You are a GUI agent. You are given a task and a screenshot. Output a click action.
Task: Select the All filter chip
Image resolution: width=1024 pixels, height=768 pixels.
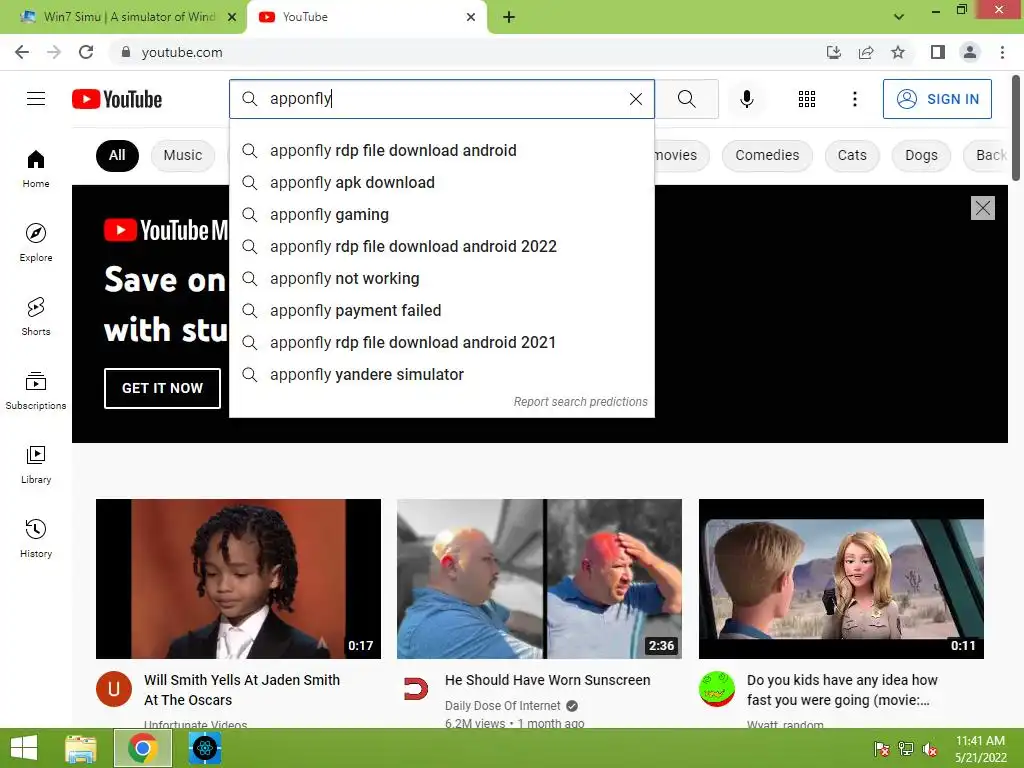pyautogui.click(x=117, y=155)
